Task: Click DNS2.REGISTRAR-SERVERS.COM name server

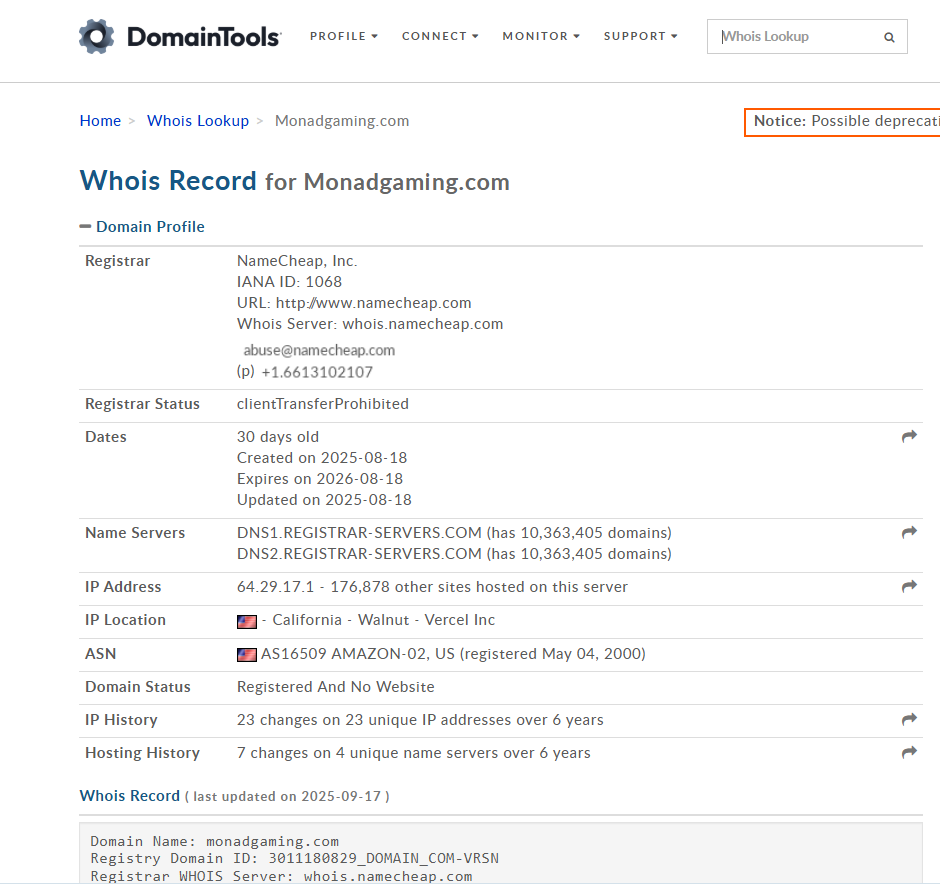Action: pyautogui.click(x=359, y=554)
